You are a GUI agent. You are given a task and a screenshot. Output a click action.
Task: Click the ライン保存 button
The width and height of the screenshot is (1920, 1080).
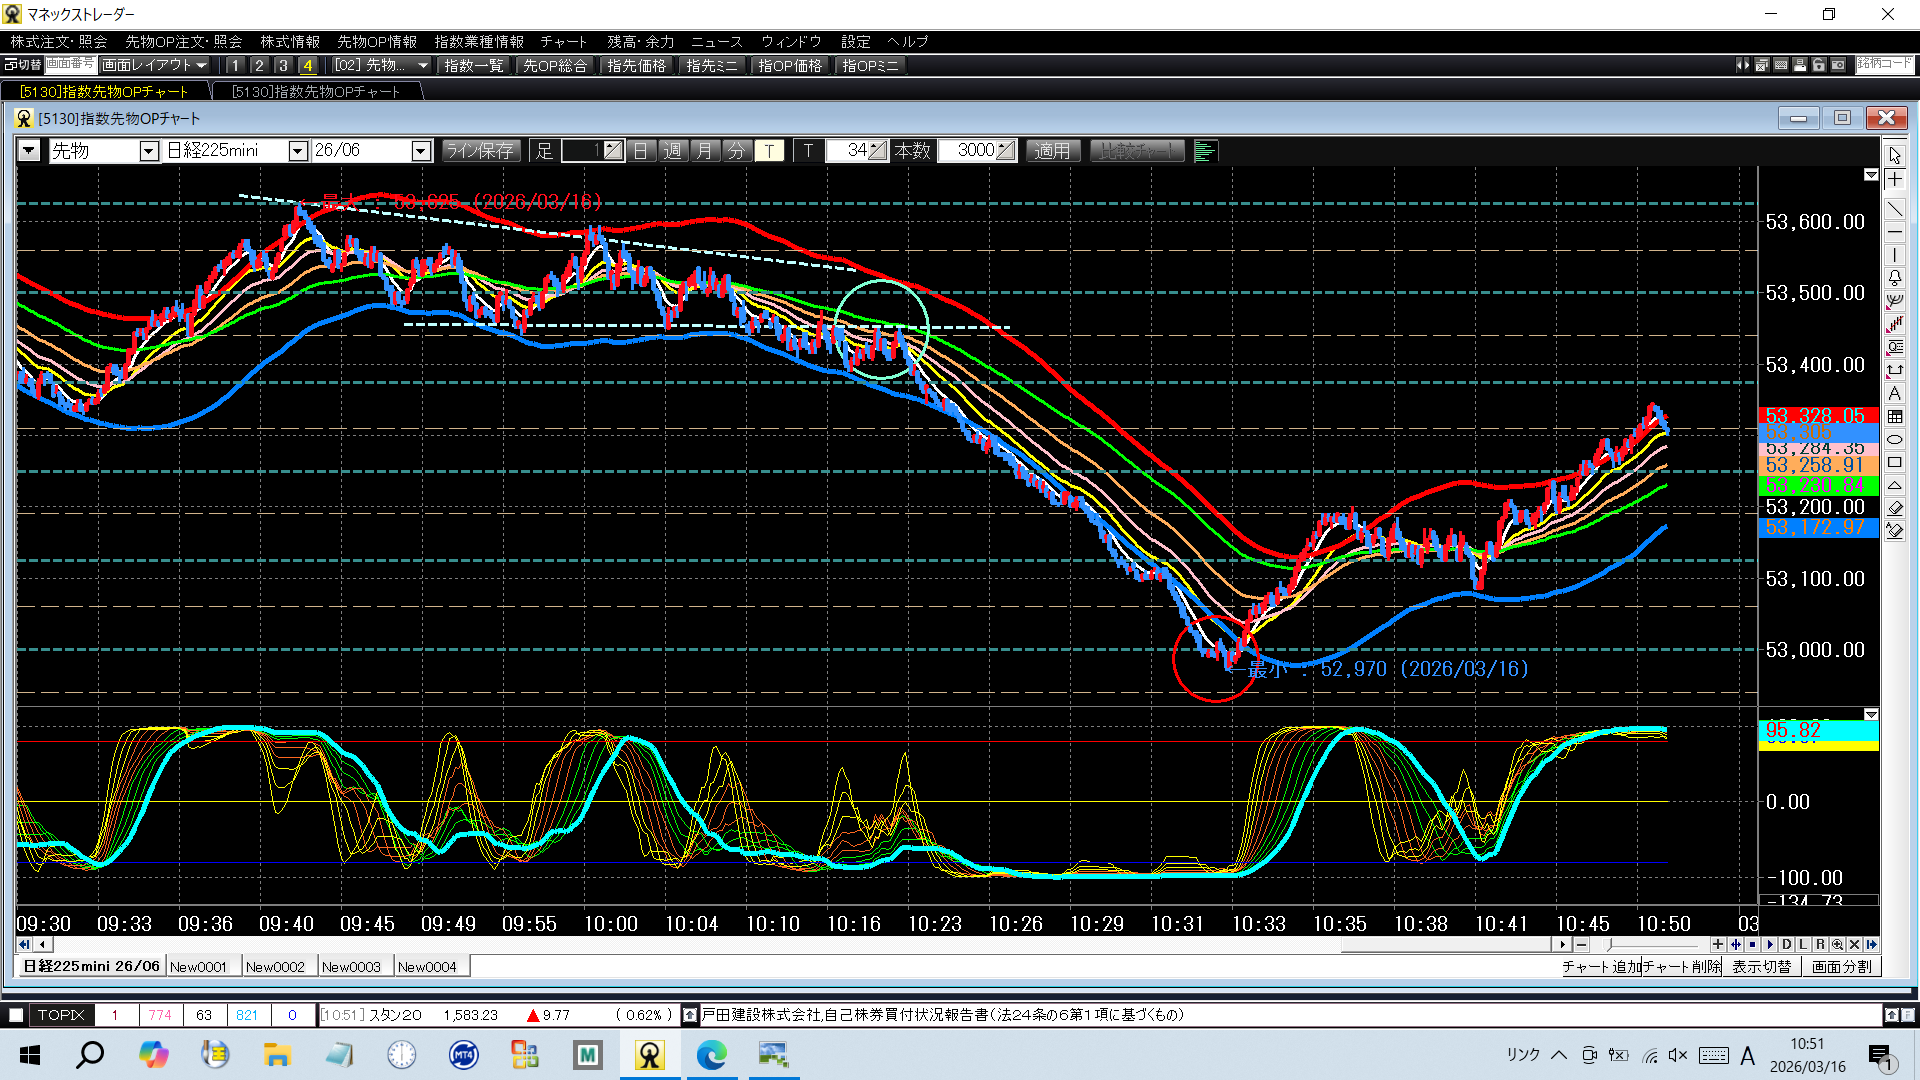click(480, 151)
